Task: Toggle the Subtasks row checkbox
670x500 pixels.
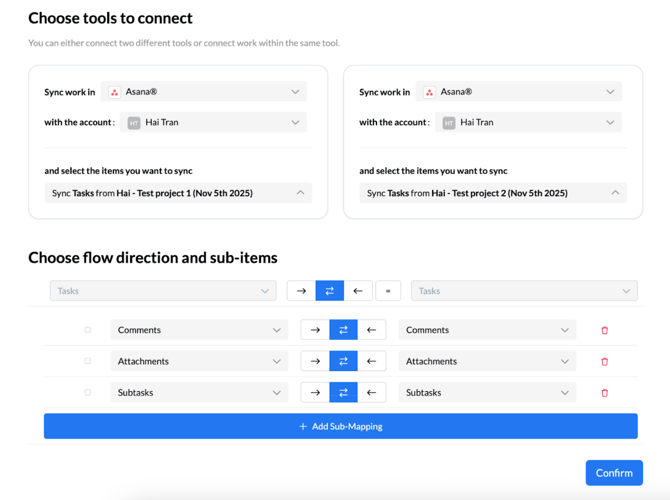Action: coord(87,393)
